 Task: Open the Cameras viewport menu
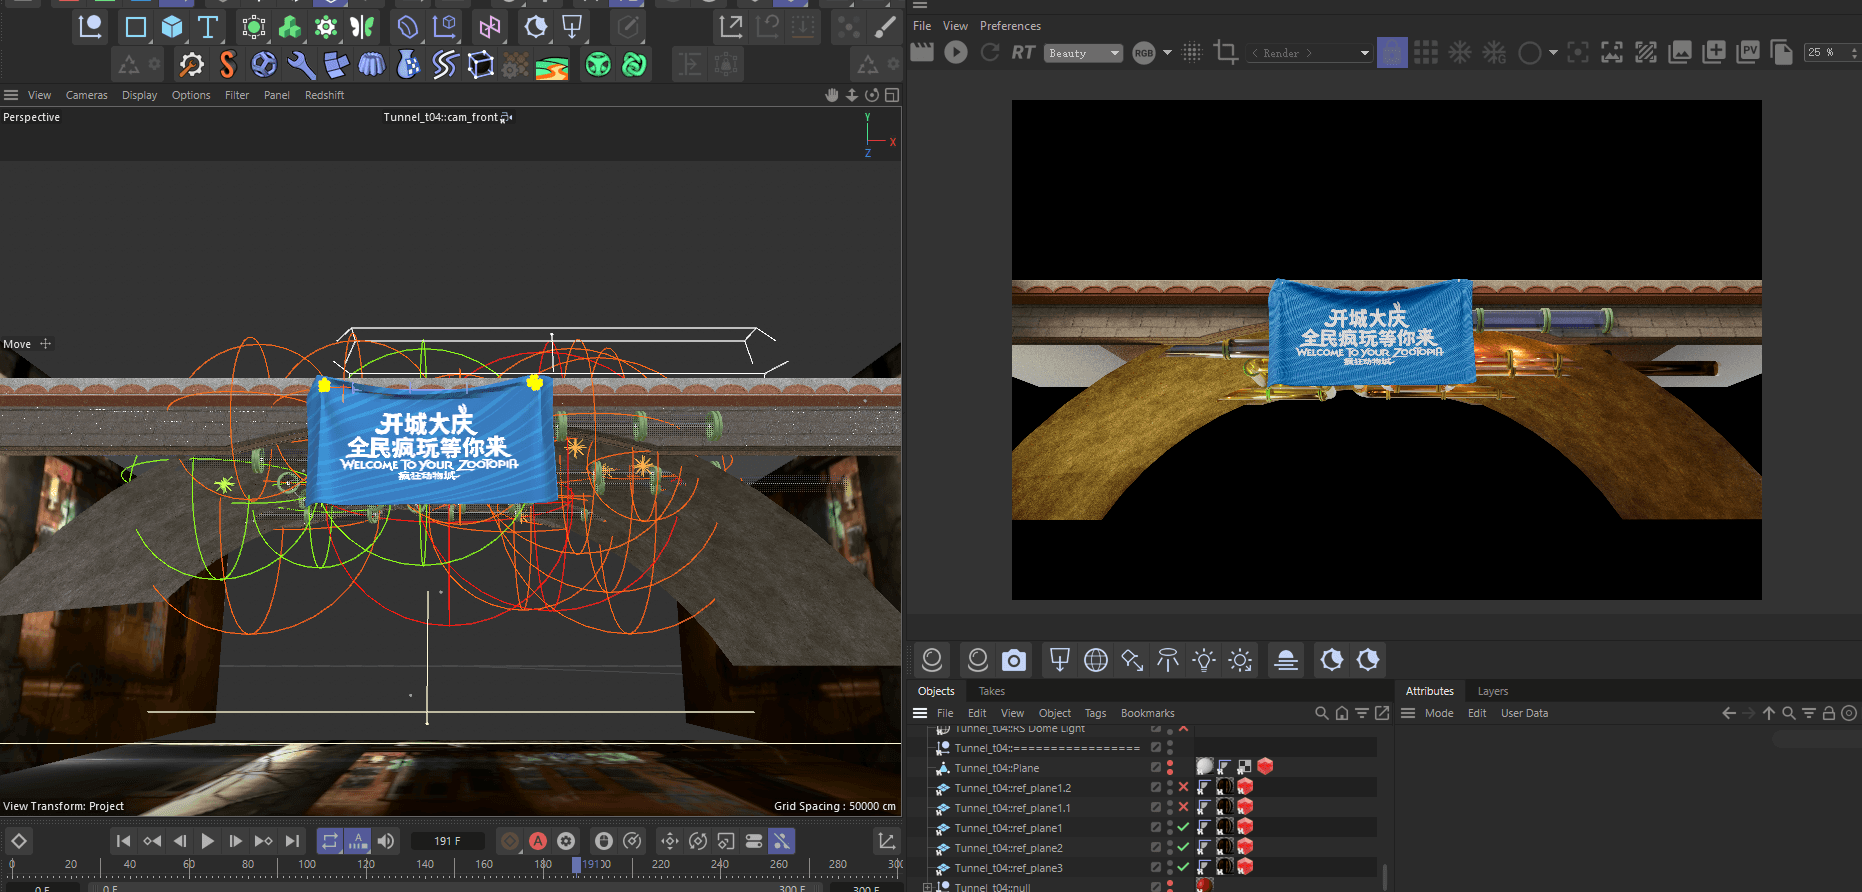(86, 95)
